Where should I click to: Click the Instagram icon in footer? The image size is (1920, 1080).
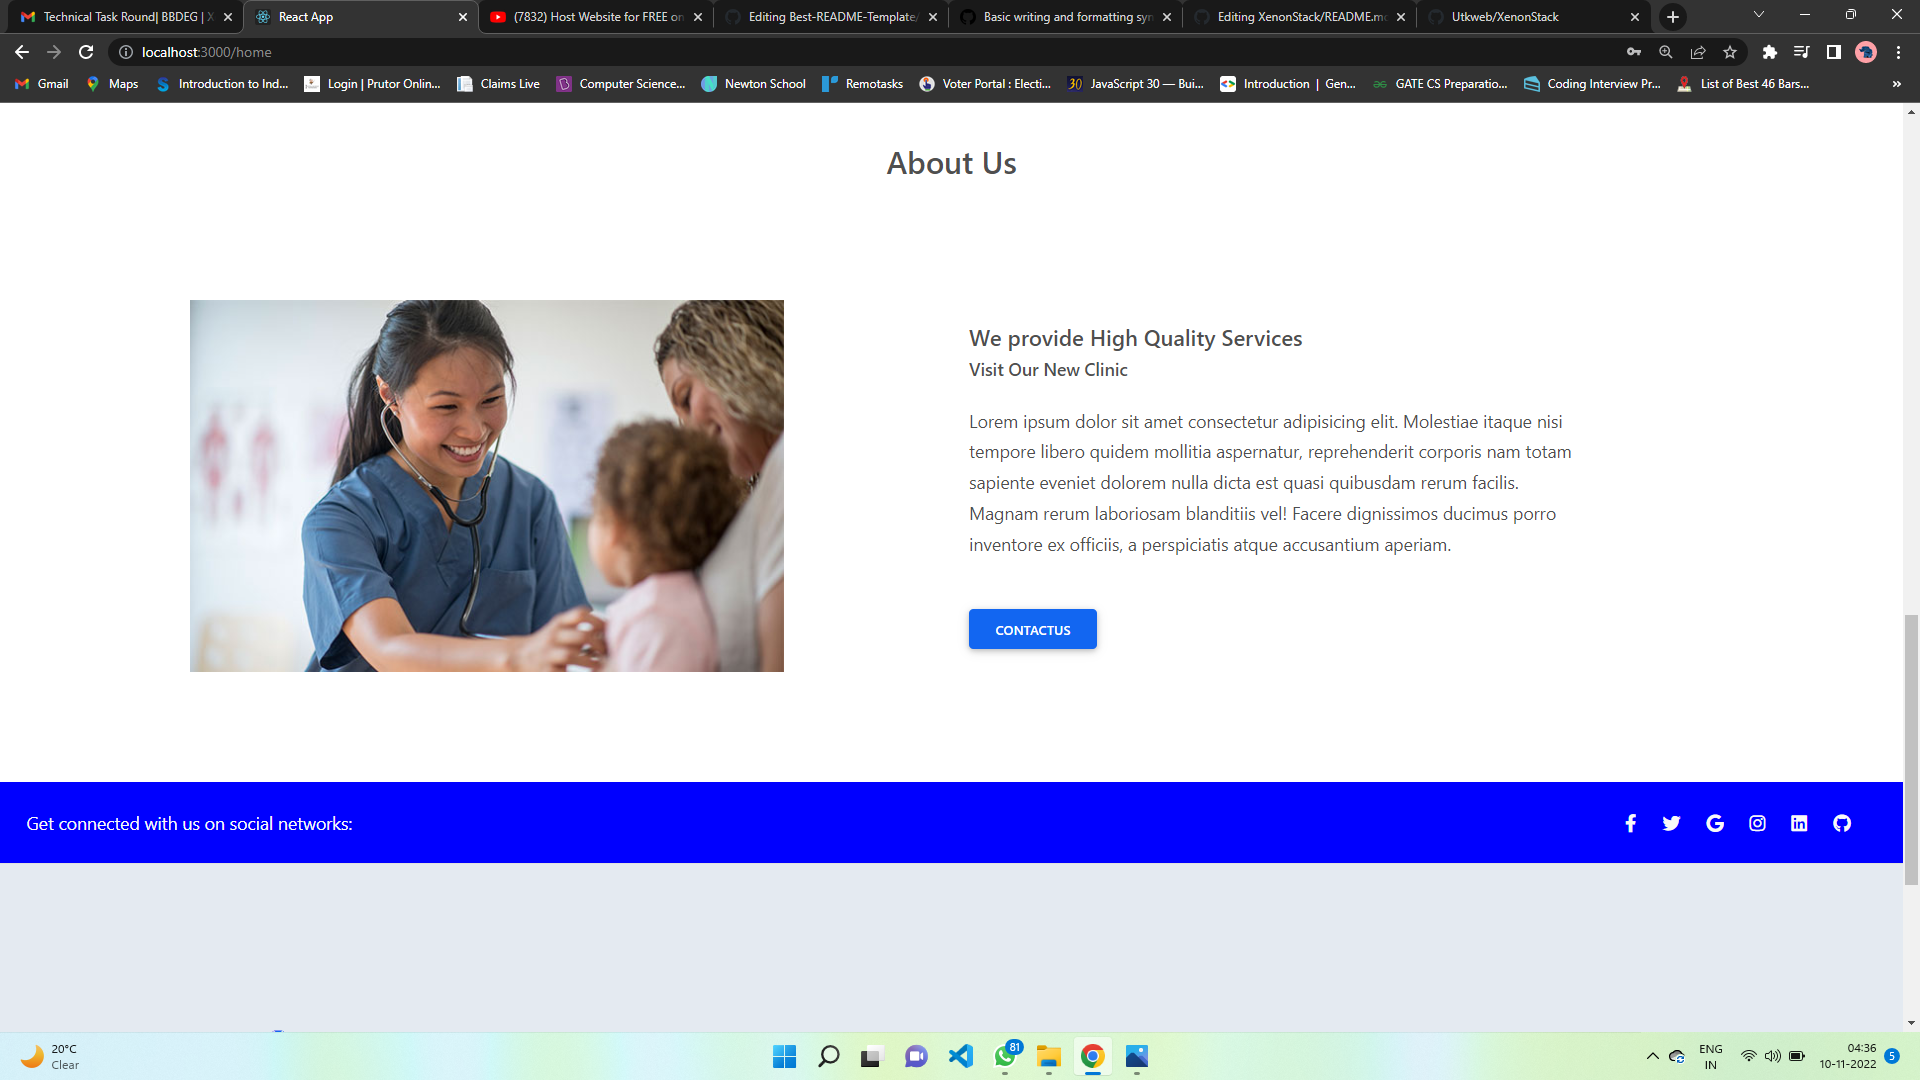click(1757, 823)
